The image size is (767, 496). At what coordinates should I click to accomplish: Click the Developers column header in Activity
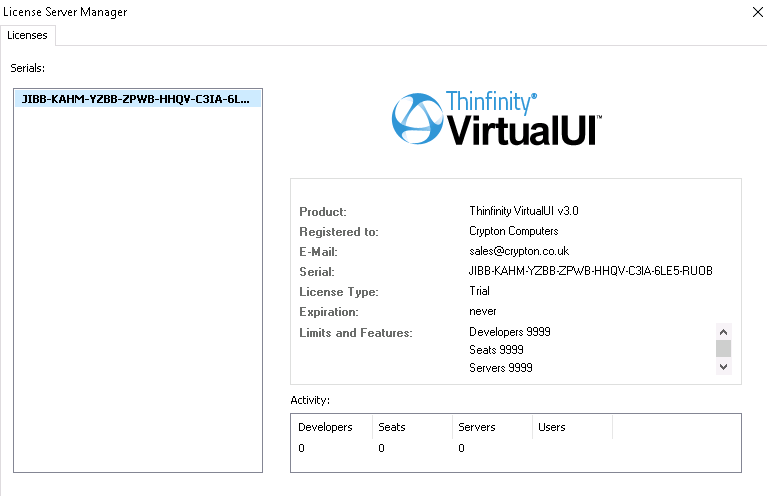point(332,427)
